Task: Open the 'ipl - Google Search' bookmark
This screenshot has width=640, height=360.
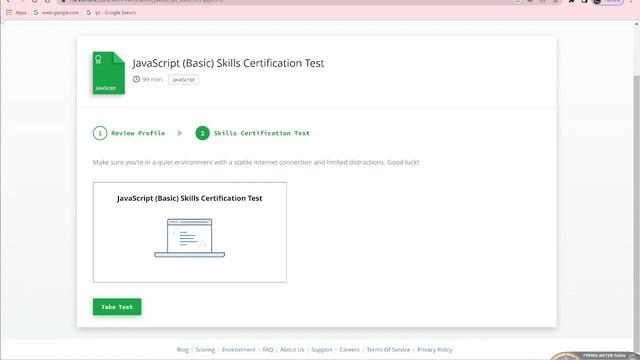Action: (111, 13)
